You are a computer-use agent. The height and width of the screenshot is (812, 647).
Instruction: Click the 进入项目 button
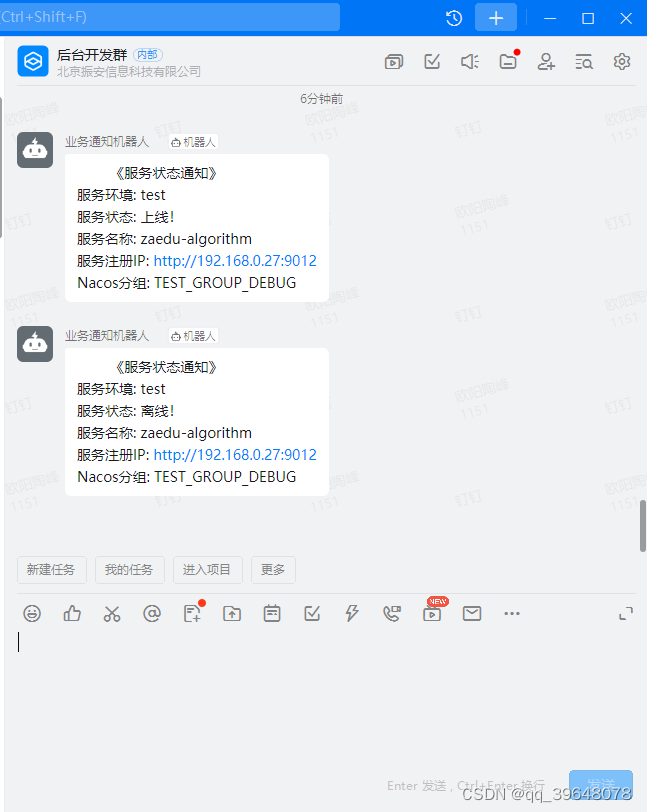[x=207, y=570]
